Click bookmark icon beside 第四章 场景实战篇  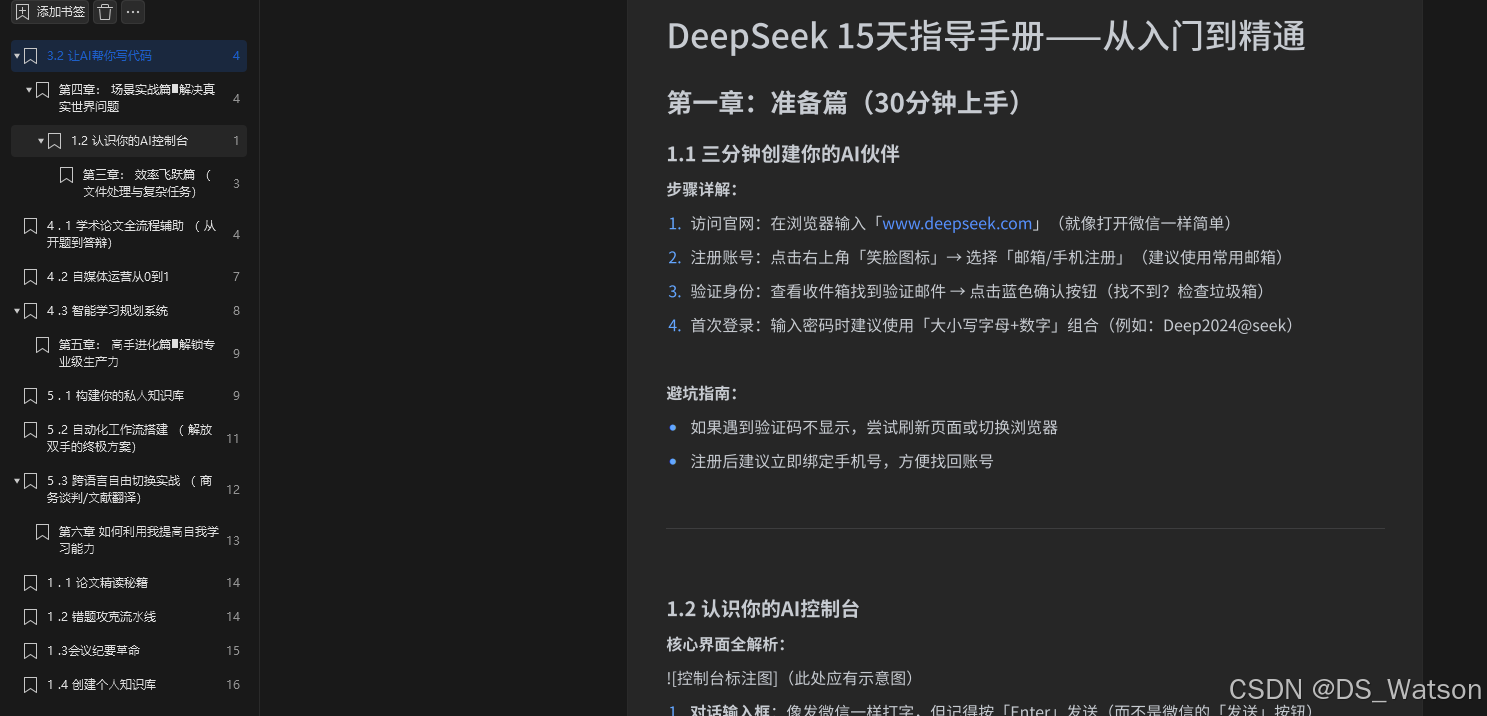43,90
